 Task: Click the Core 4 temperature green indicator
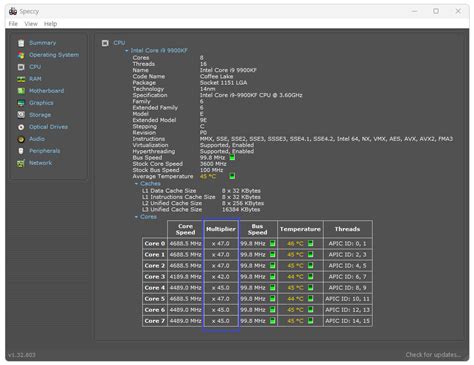310,287
